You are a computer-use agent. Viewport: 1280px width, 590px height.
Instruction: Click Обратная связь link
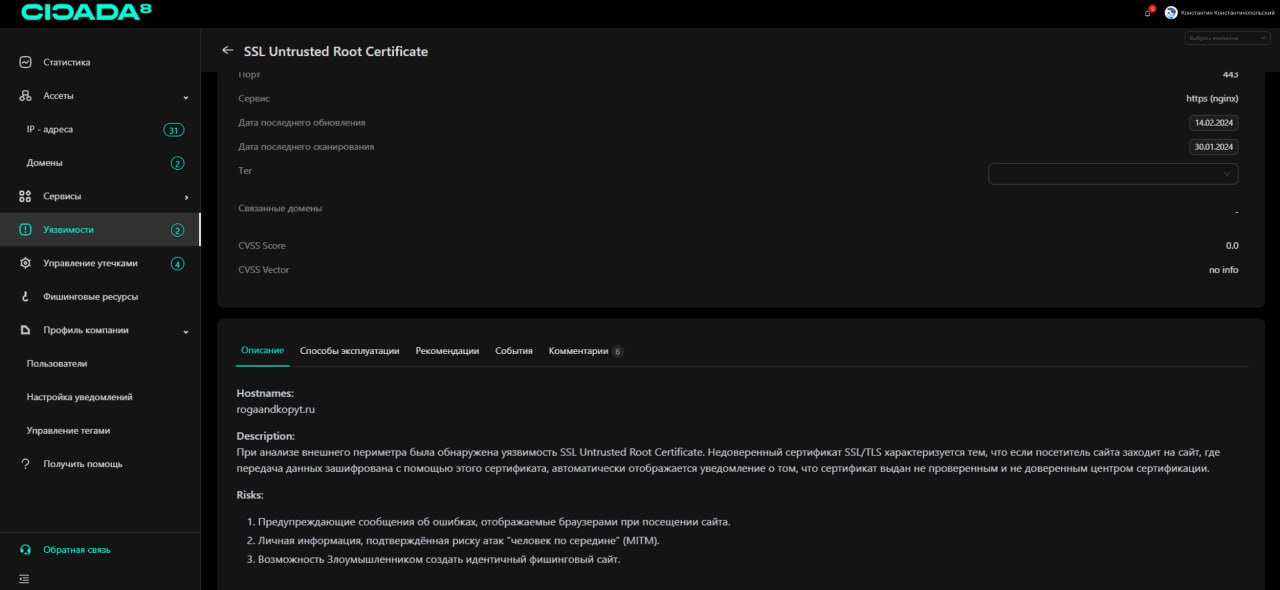pyautogui.click(x=77, y=550)
